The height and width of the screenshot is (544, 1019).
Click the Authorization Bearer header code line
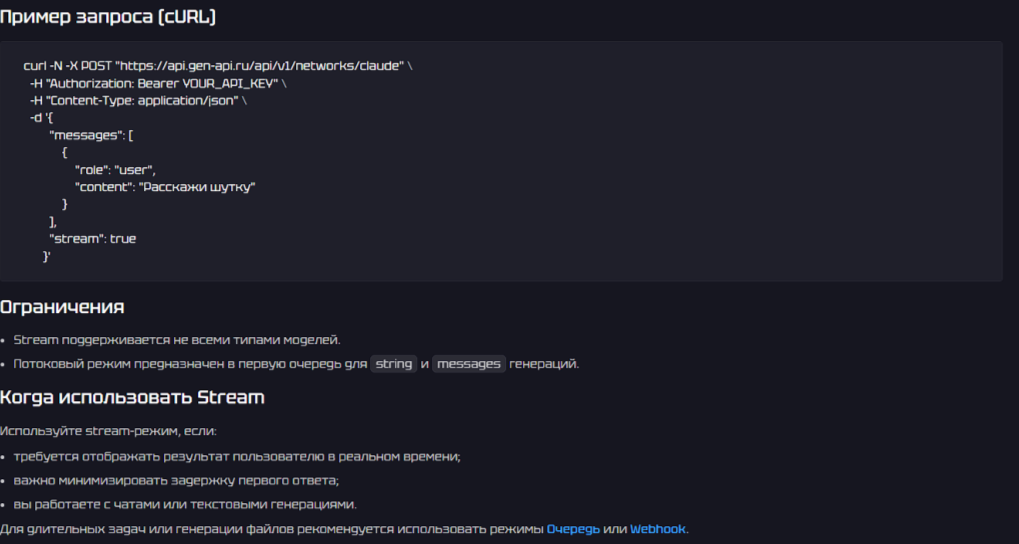pyautogui.click(x=158, y=83)
